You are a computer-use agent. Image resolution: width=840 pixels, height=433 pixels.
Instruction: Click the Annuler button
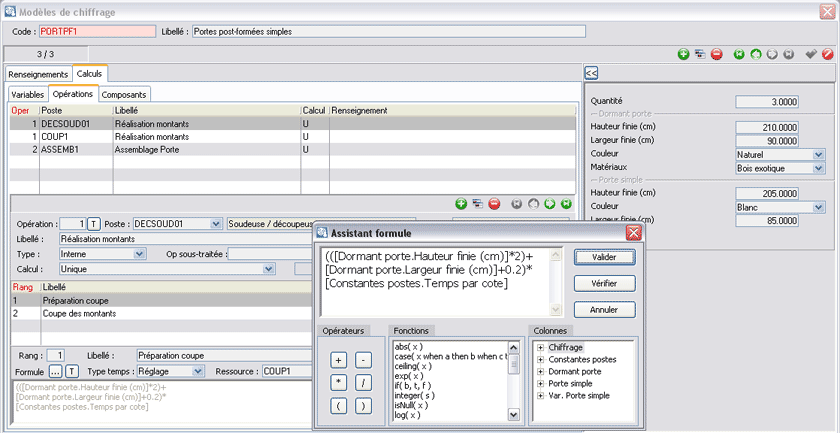pyautogui.click(x=604, y=309)
